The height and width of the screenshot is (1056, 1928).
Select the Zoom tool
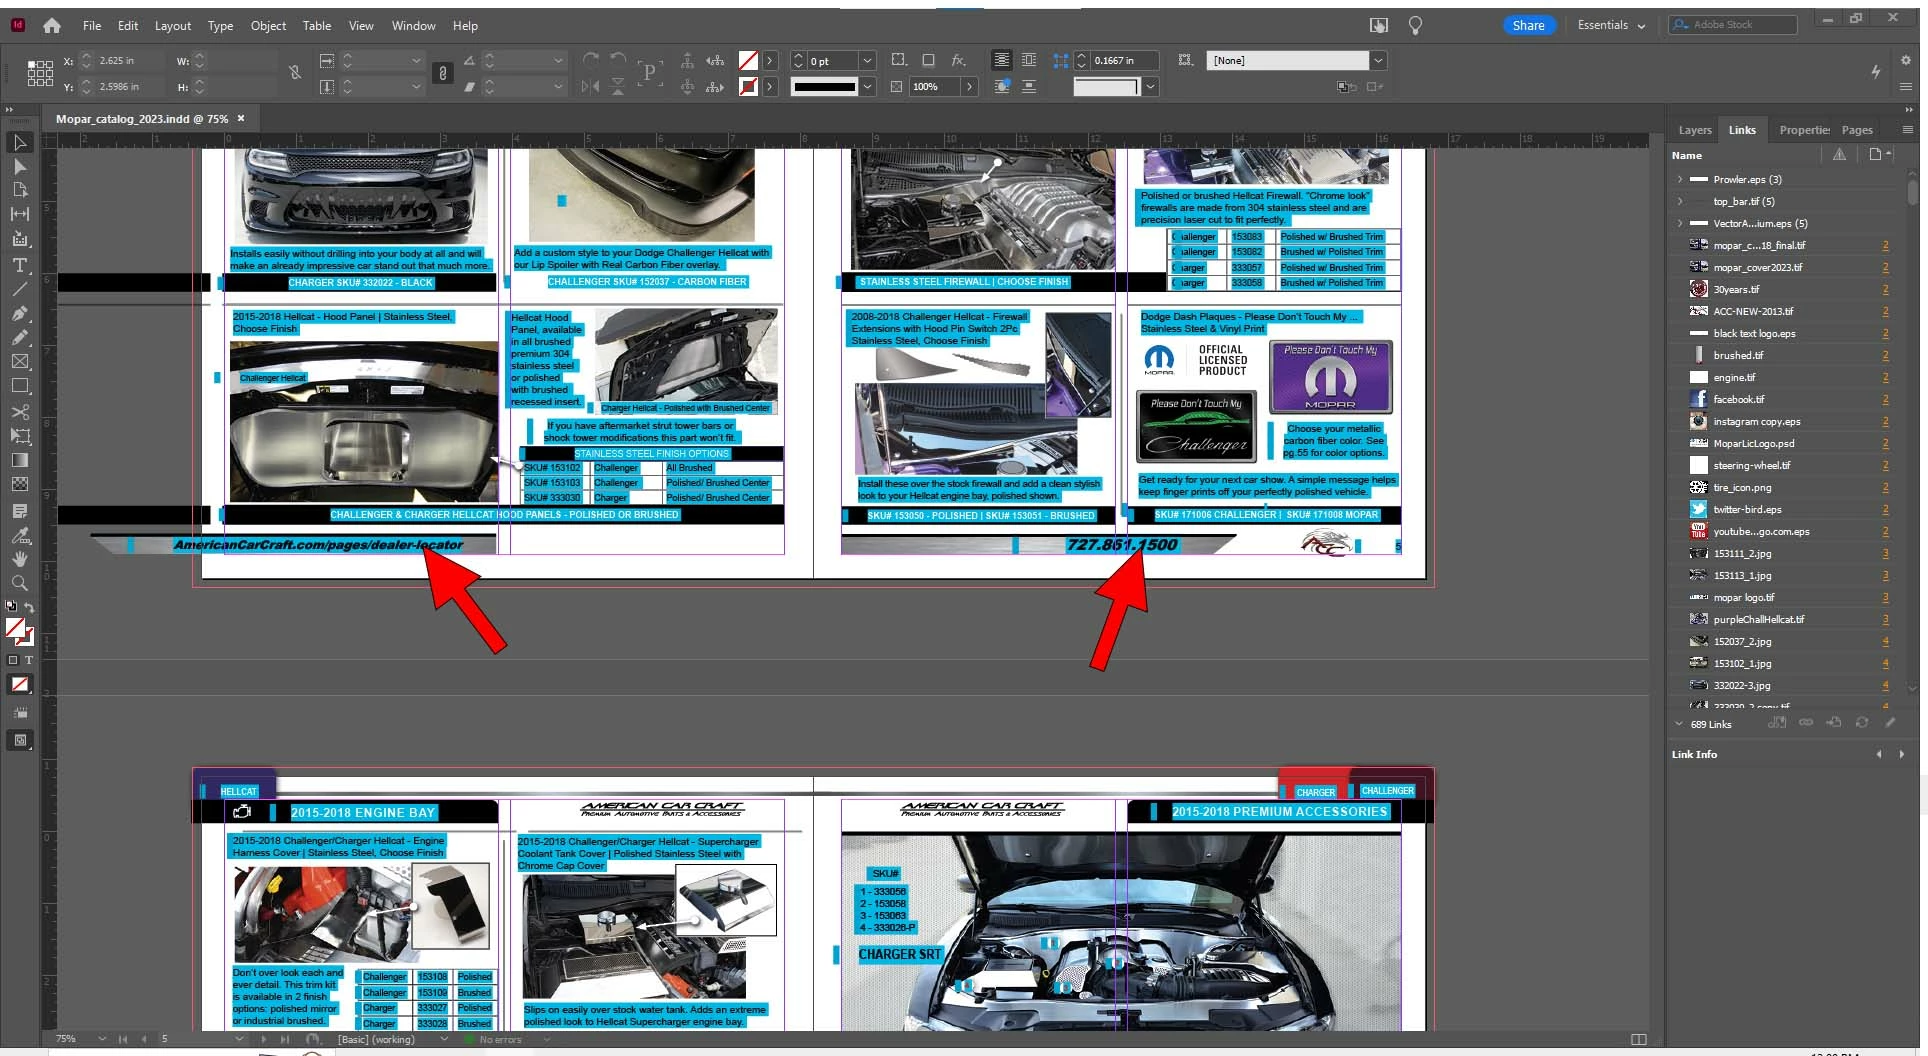[19, 583]
